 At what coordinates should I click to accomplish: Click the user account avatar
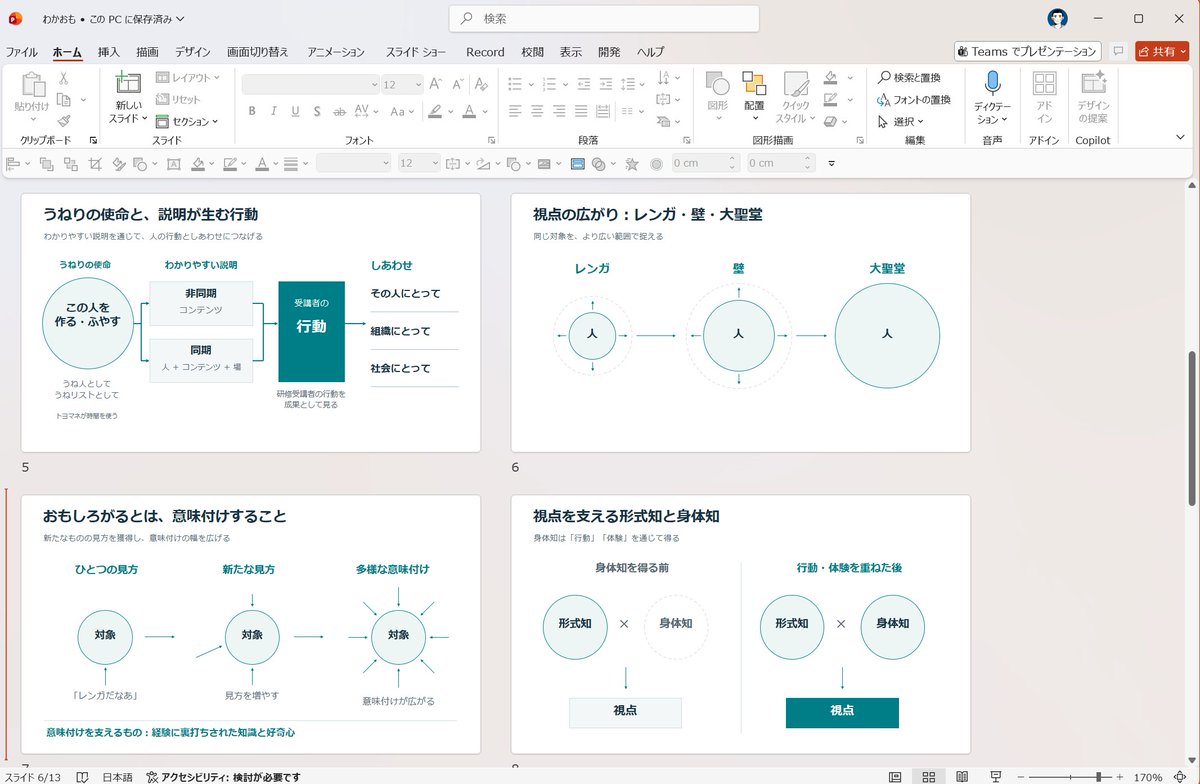click(1058, 18)
